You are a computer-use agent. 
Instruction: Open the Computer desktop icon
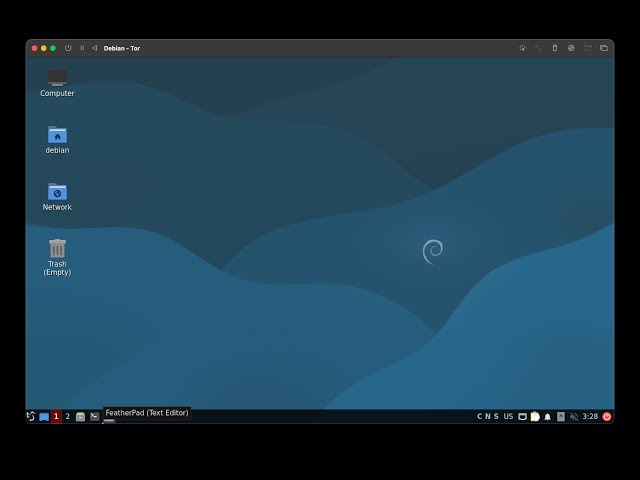pos(57,83)
